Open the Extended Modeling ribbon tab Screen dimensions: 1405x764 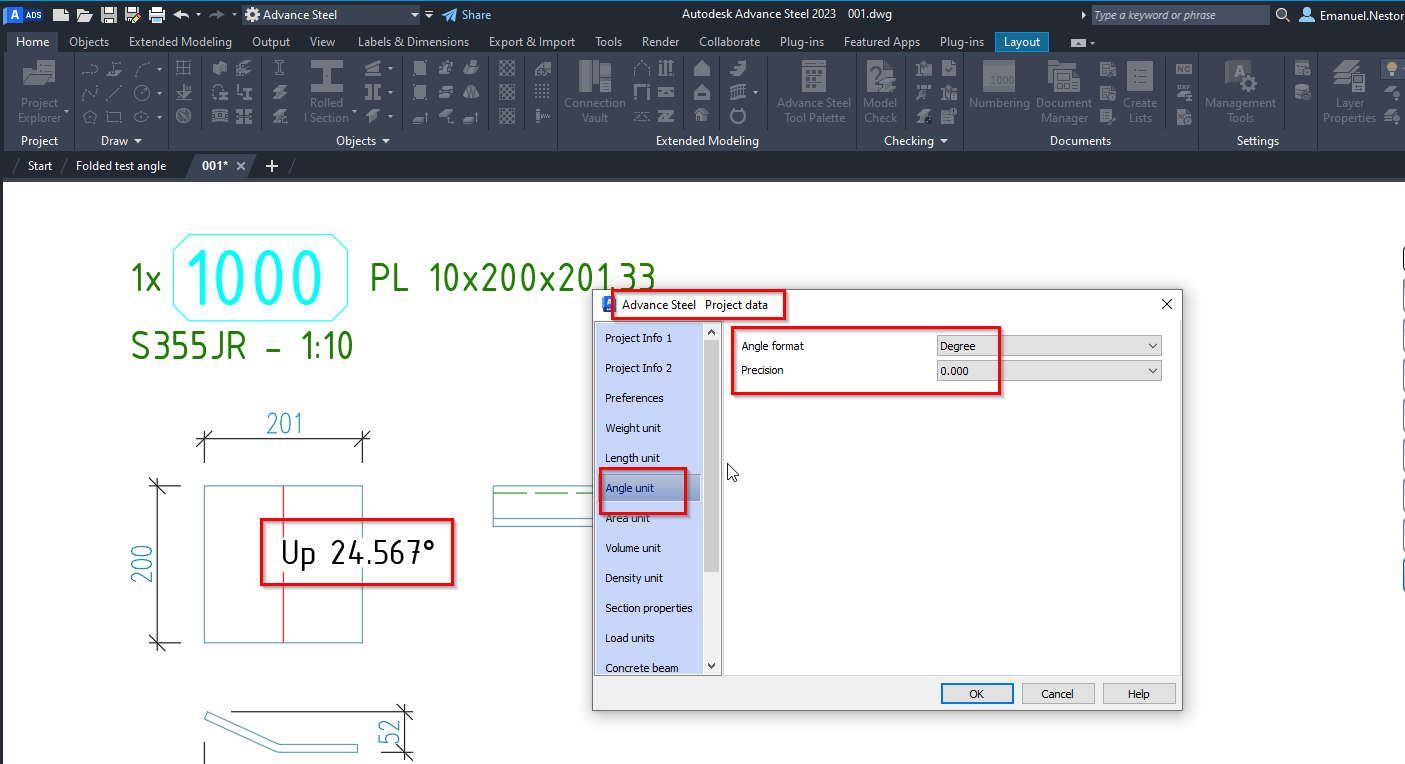pos(180,42)
